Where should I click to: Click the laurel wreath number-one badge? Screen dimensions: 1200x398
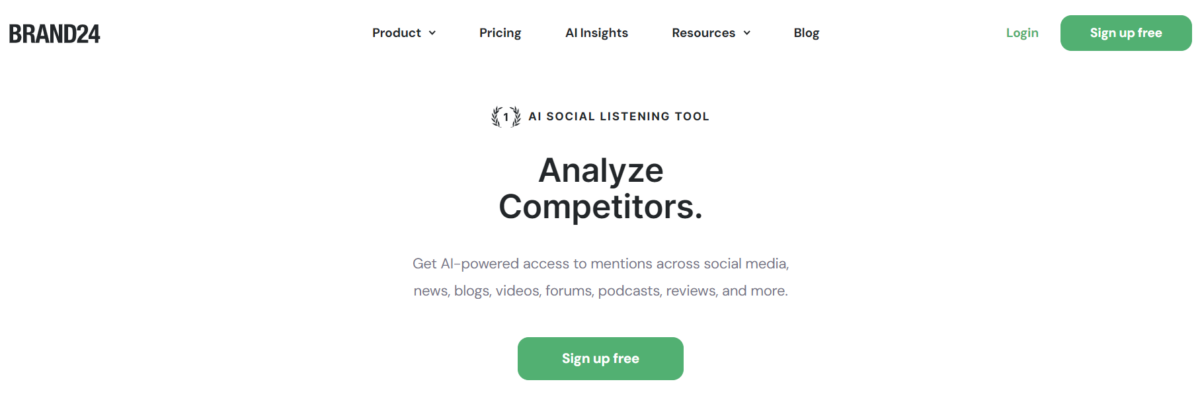[x=506, y=117]
